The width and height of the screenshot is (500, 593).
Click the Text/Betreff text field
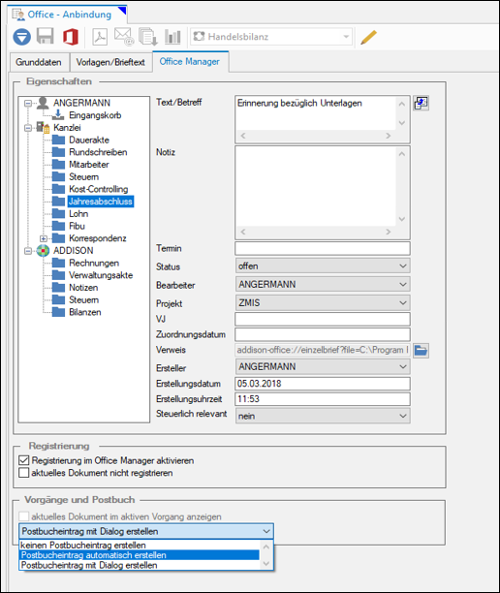[316, 113]
